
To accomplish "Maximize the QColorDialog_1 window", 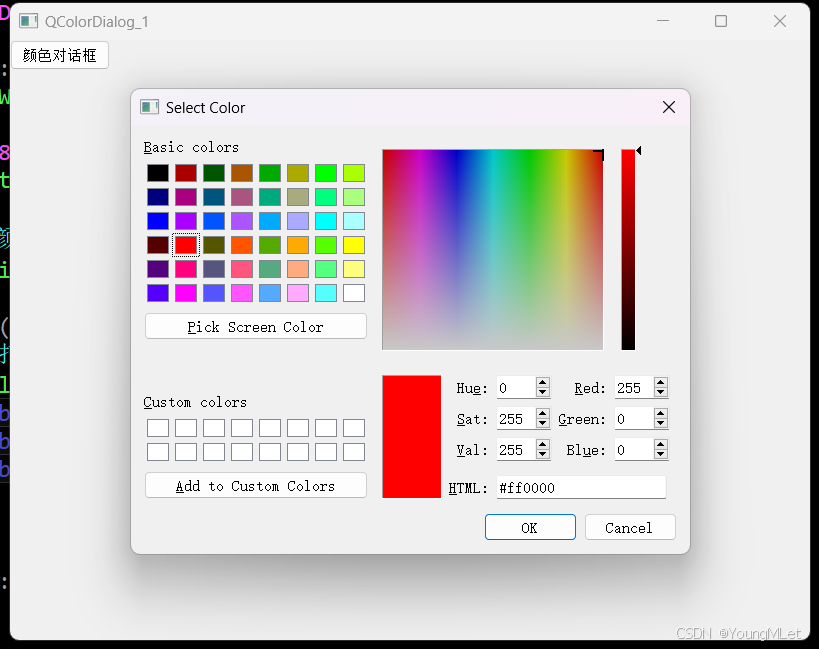I will [x=721, y=21].
